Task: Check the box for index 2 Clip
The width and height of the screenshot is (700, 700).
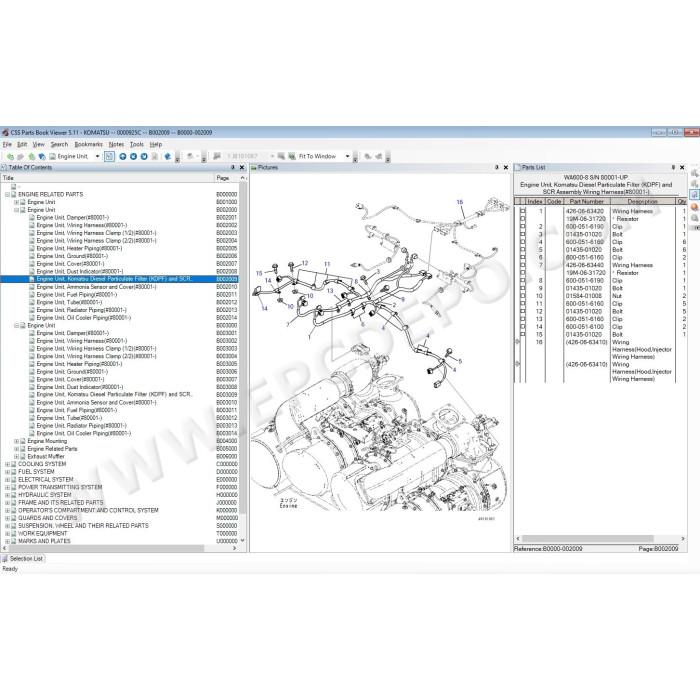Action: 523,227
